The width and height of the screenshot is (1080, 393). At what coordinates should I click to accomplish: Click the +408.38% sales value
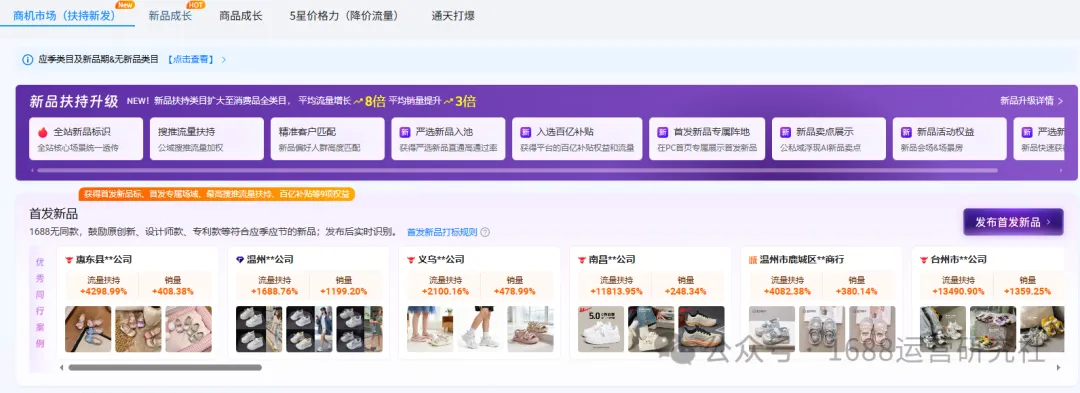(174, 291)
